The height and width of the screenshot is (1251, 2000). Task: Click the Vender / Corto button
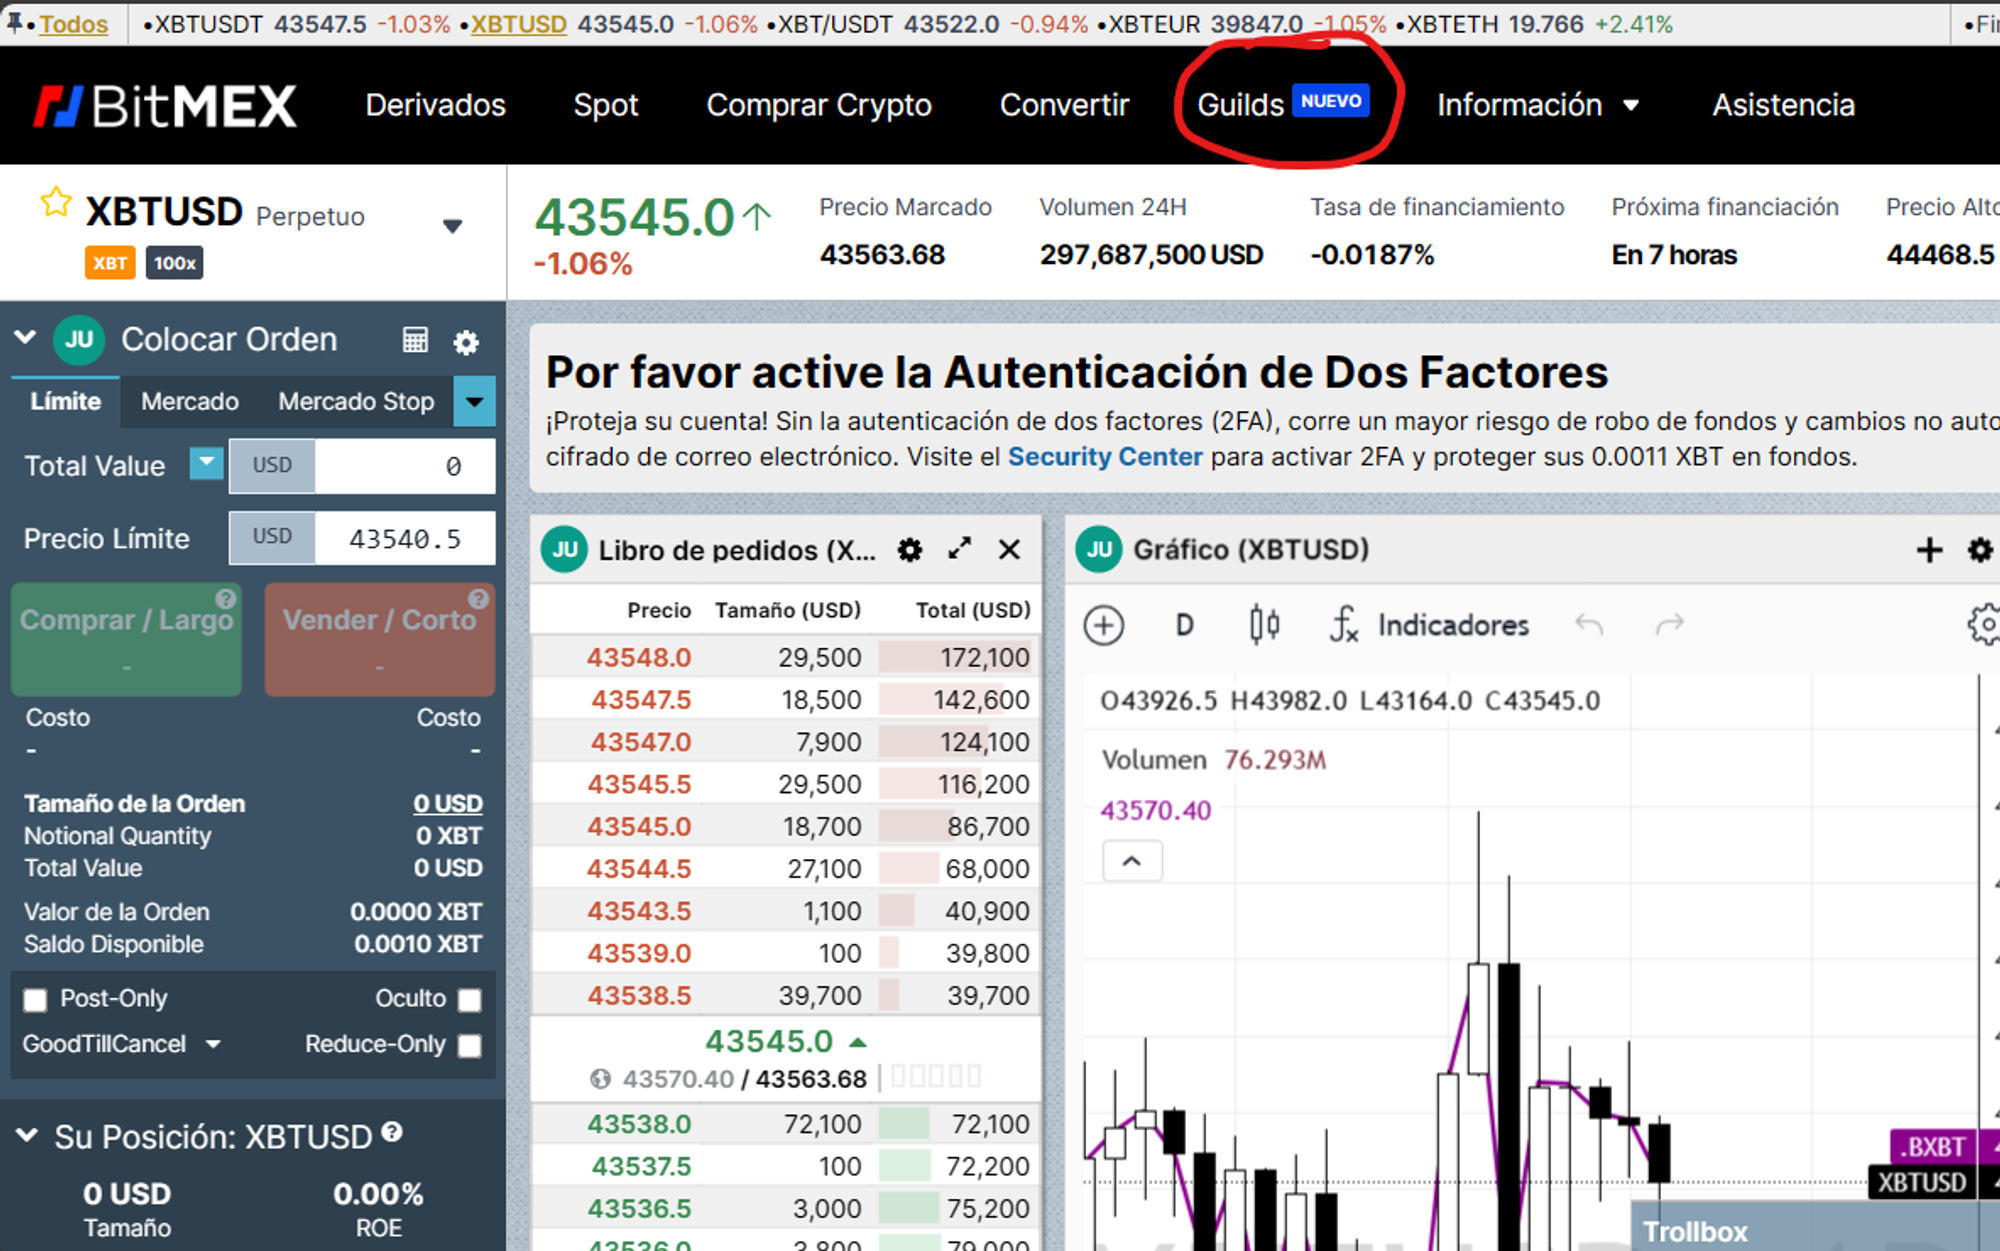click(x=380, y=639)
